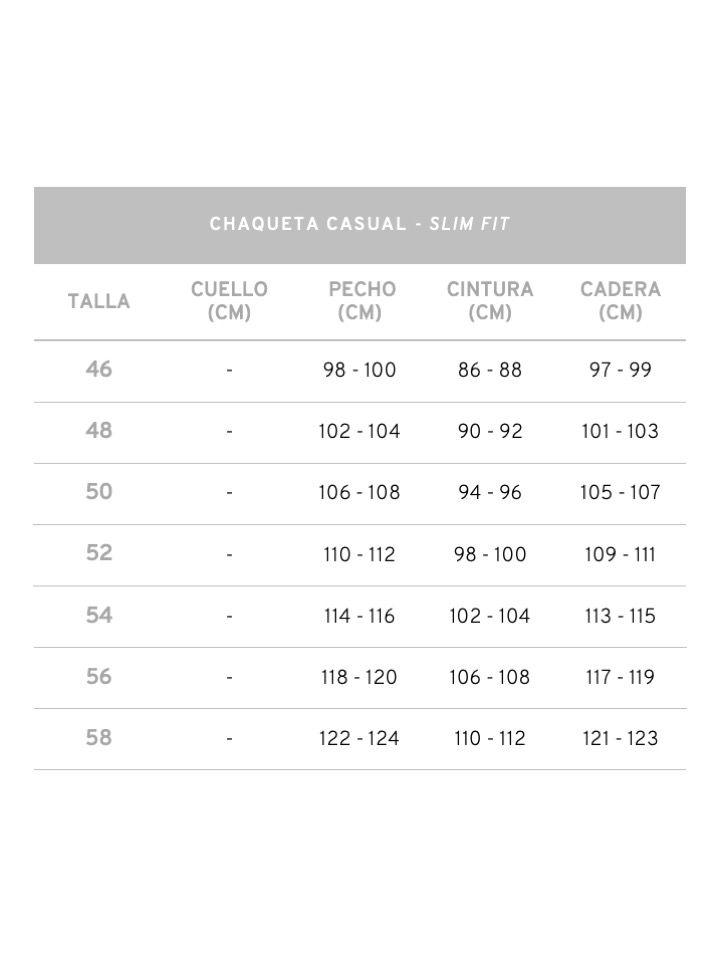Select size 58 row label

click(x=99, y=738)
